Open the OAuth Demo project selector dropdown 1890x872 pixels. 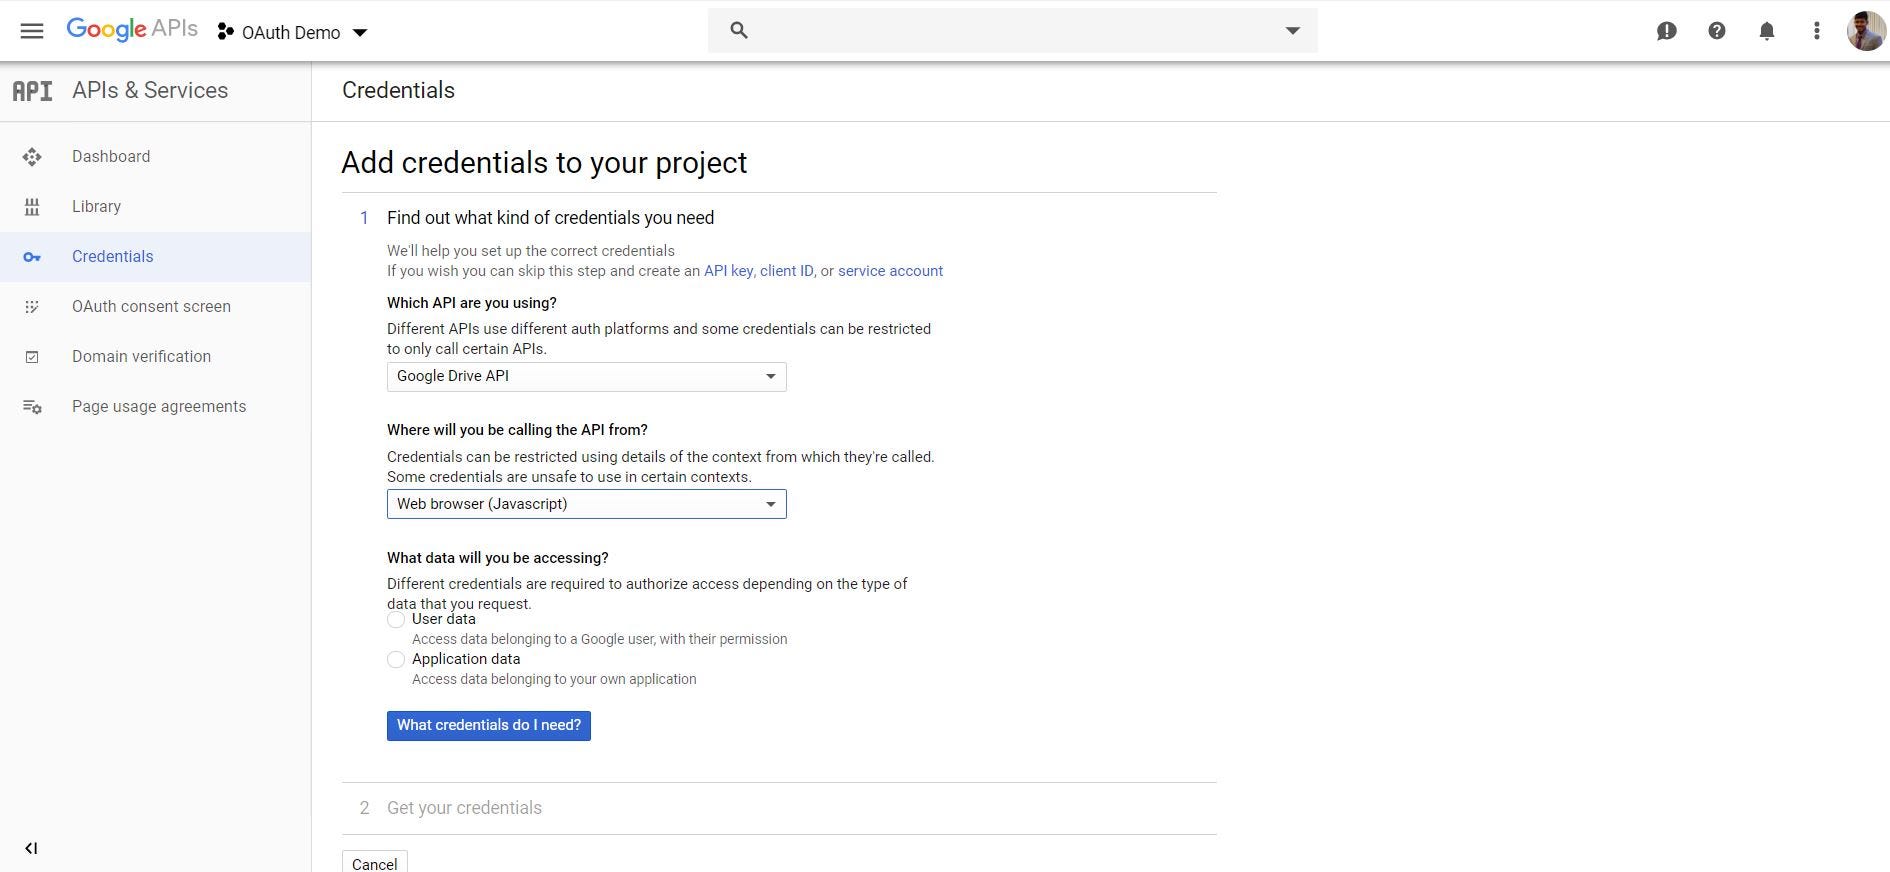click(x=292, y=32)
